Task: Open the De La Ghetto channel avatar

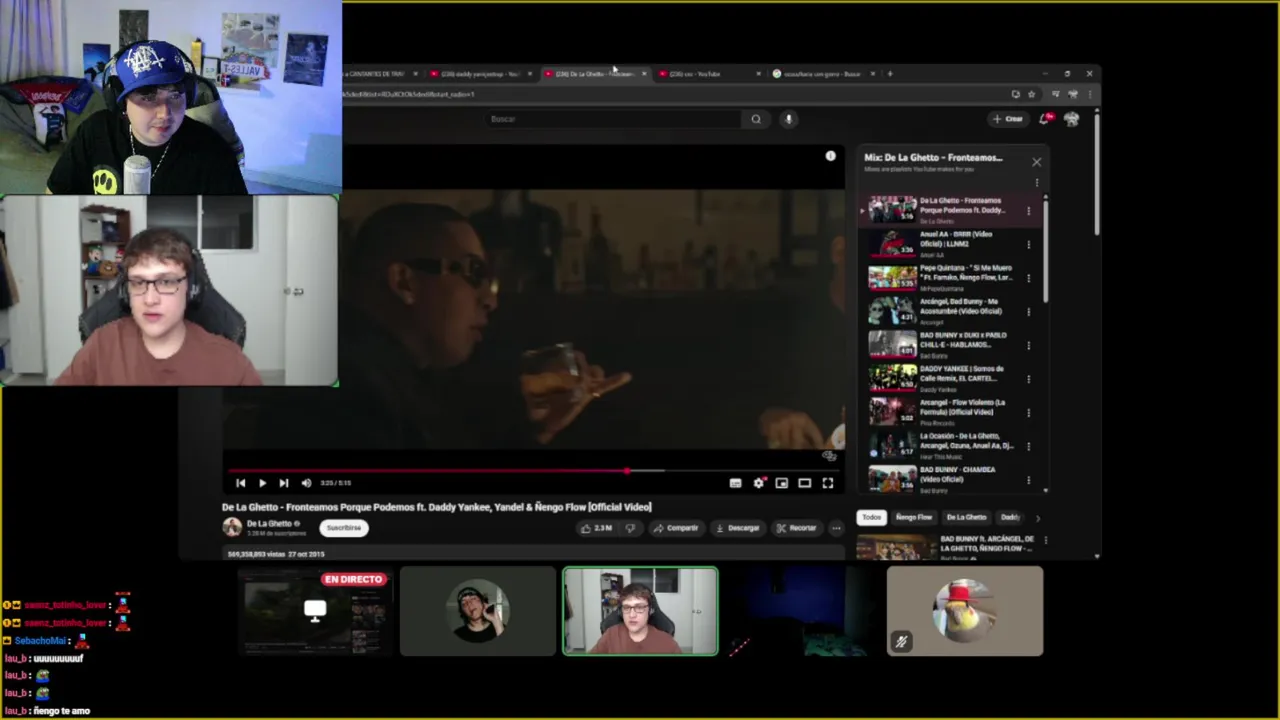Action: (232, 528)
